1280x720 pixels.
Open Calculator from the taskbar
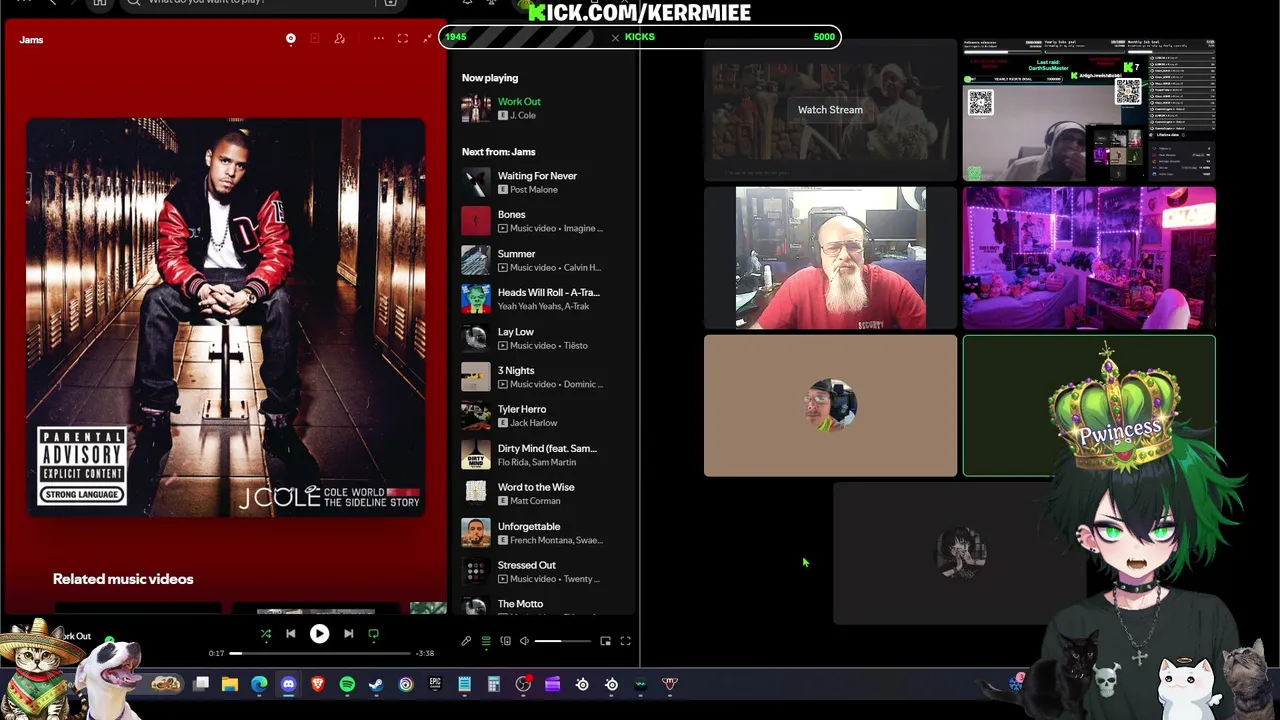click(493, 684)
